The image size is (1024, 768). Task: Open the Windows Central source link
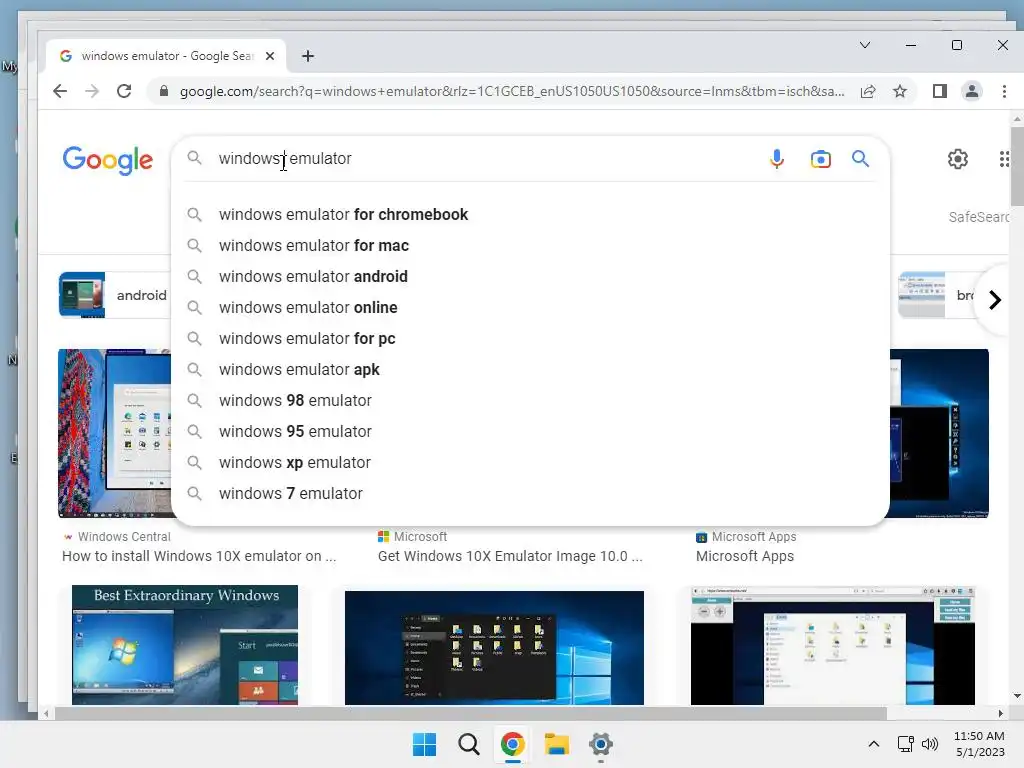coord(117,537)
